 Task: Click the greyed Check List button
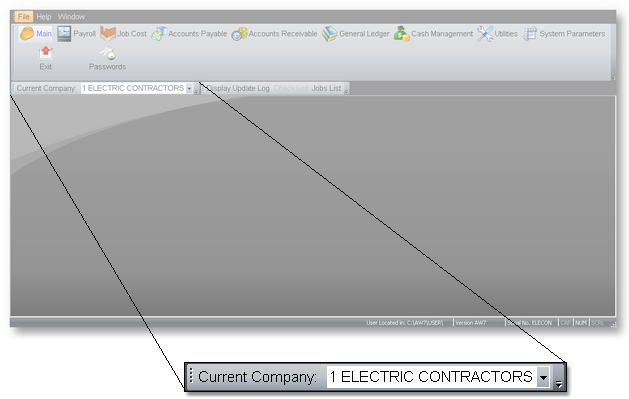click(x=290, y=88)
